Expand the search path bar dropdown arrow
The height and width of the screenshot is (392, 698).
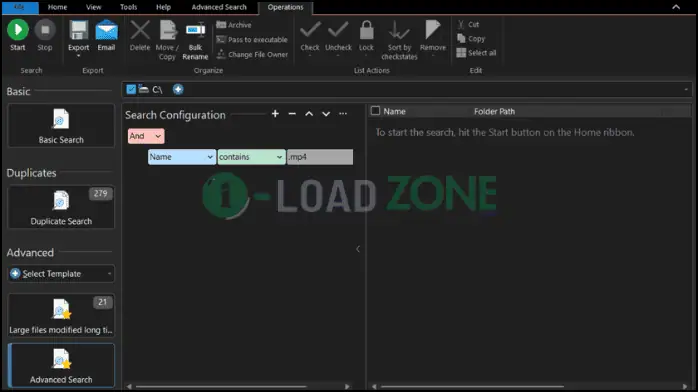point(686,89)
